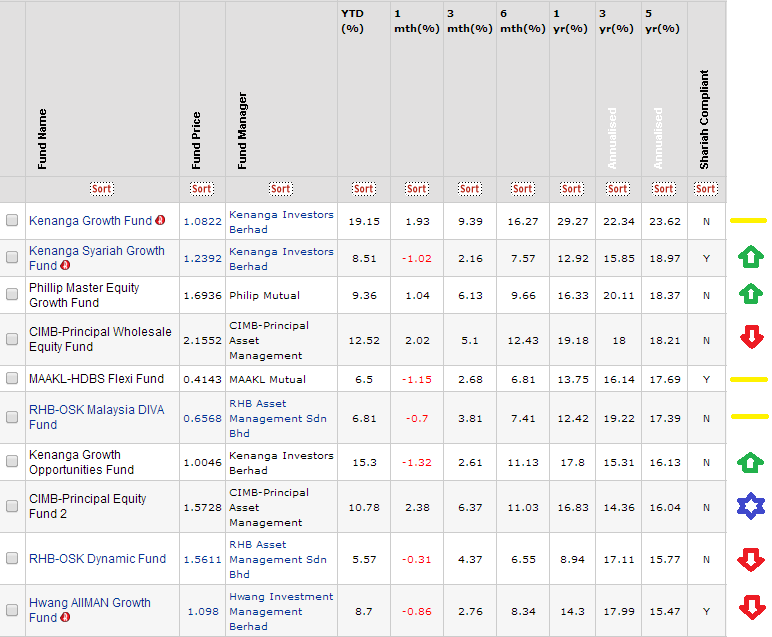The image size is (772, 637).
Task: Click the Shariah Compliant column header
Action: pos(705,120)
